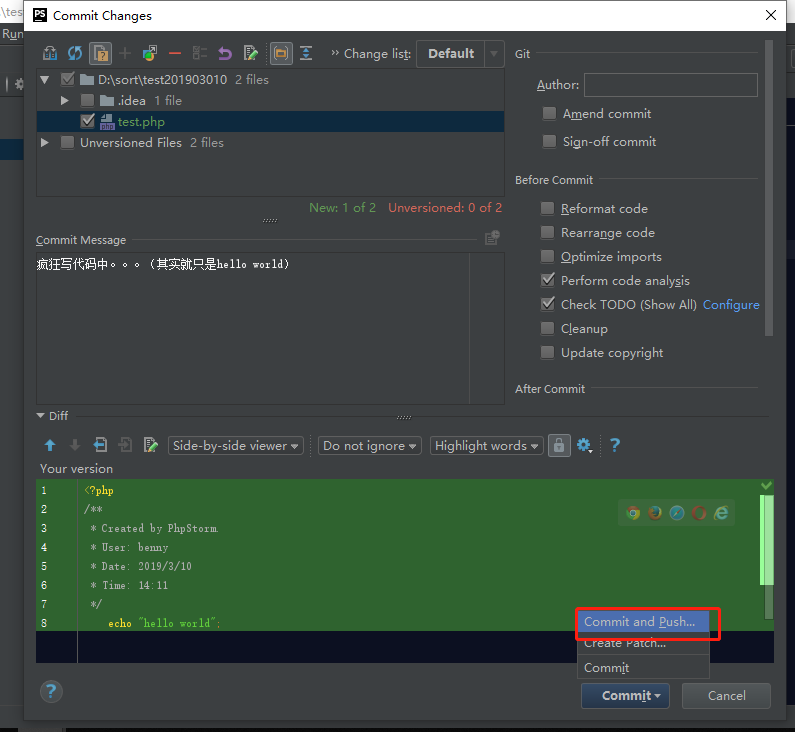Expand the .idea folder node
This screenshot has height=732, width=795.
[x=64, y=100]
